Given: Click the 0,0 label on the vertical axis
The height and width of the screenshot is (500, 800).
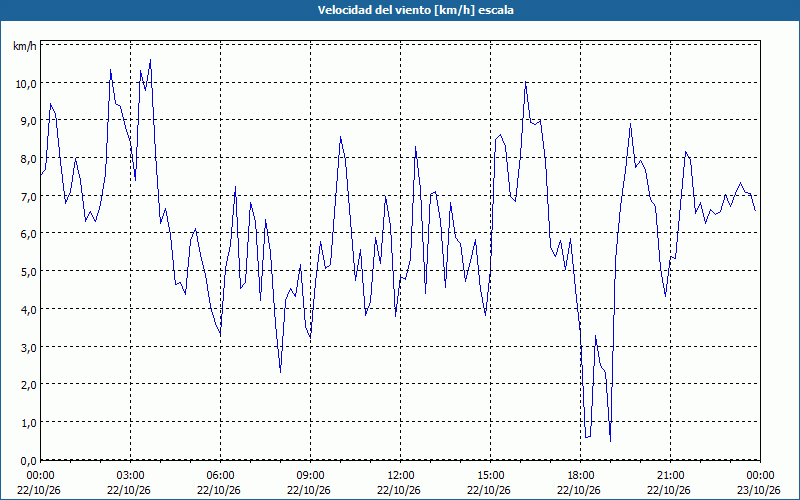Looking at the screenshot, I should click(x=28, y=461).
